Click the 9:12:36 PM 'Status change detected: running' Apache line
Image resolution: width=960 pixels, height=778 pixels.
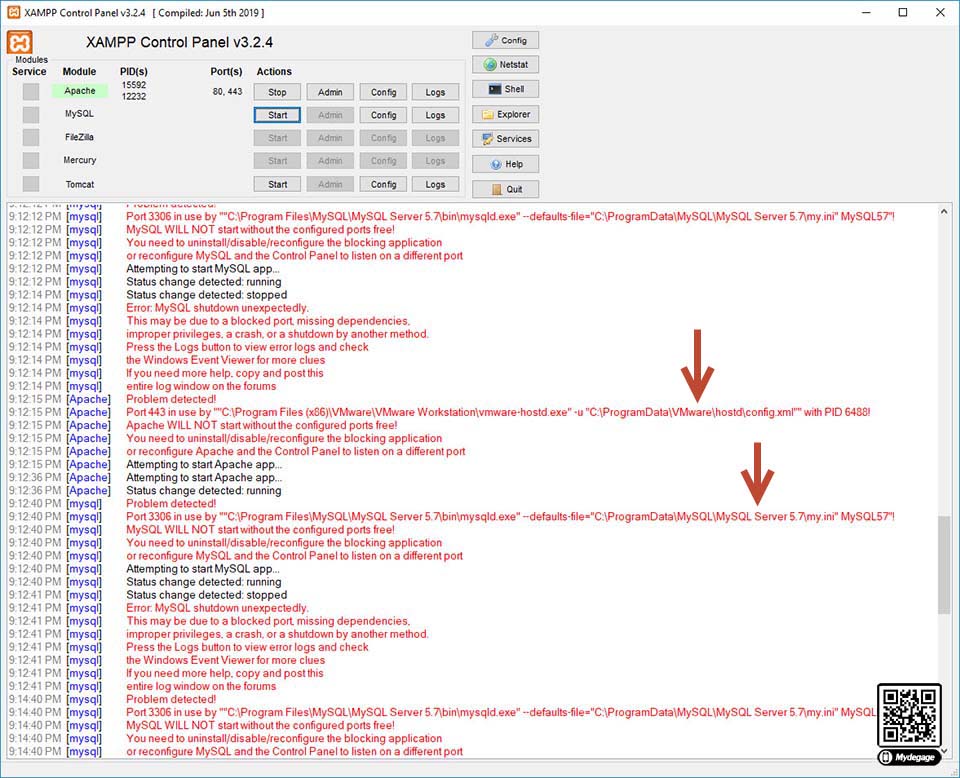point(204,491)
